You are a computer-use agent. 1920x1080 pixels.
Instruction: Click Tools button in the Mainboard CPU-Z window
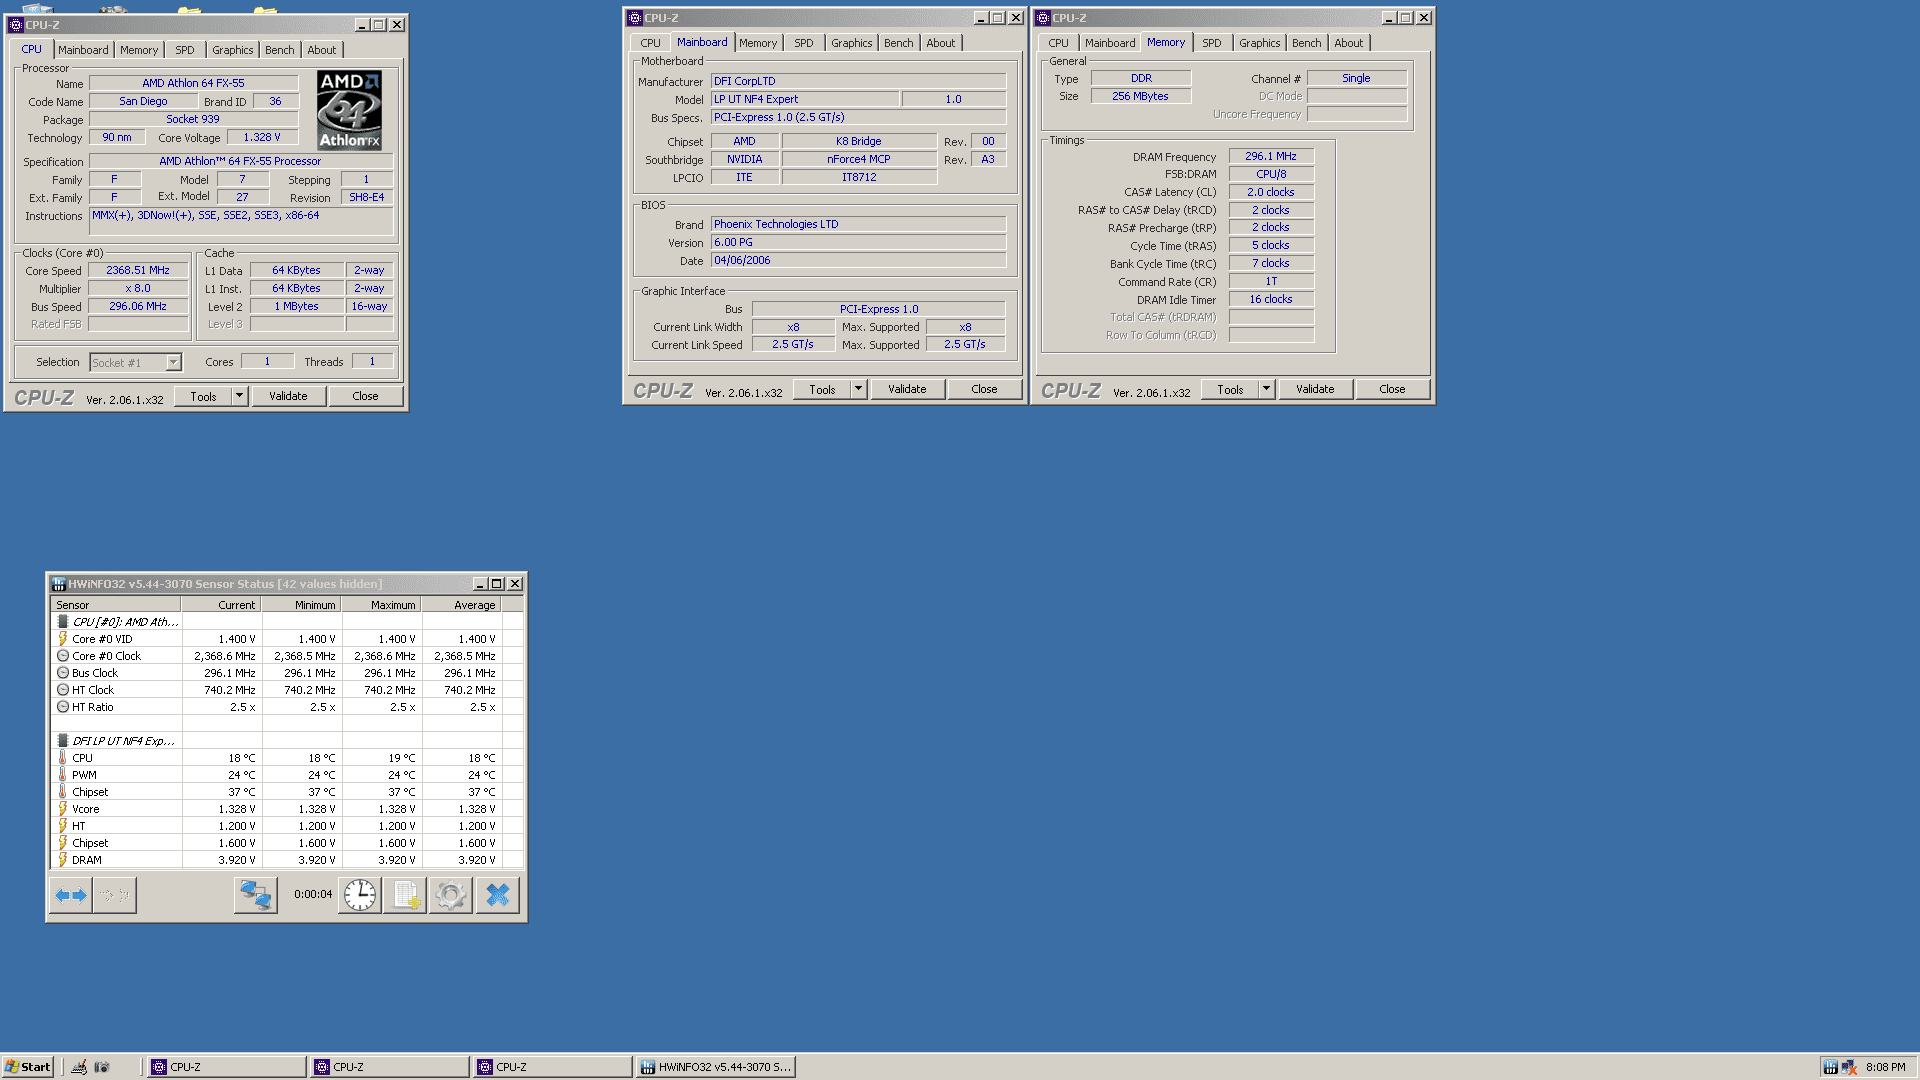point(822,389)
